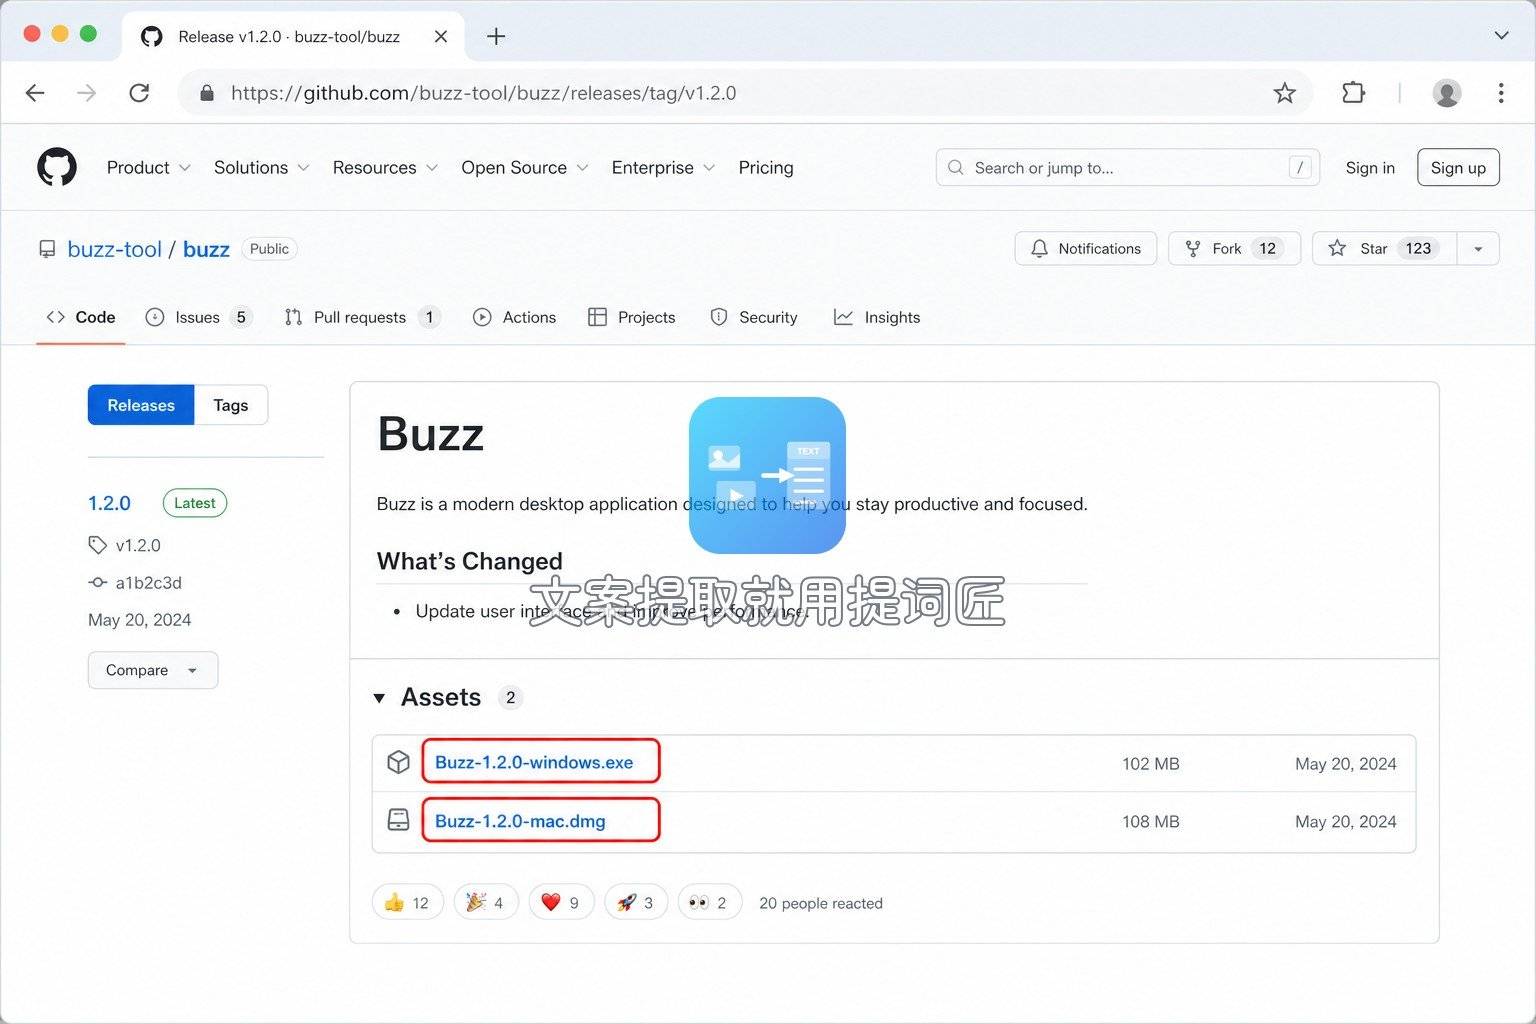Click the package icon beside windows.exe

point(398,762)
